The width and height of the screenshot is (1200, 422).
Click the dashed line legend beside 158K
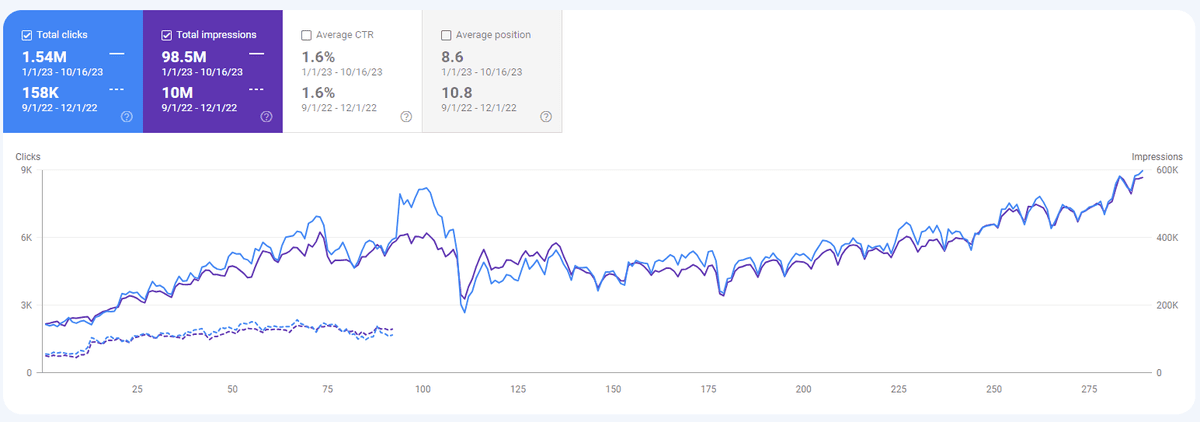pyautogui.click(x=117, y=90)
